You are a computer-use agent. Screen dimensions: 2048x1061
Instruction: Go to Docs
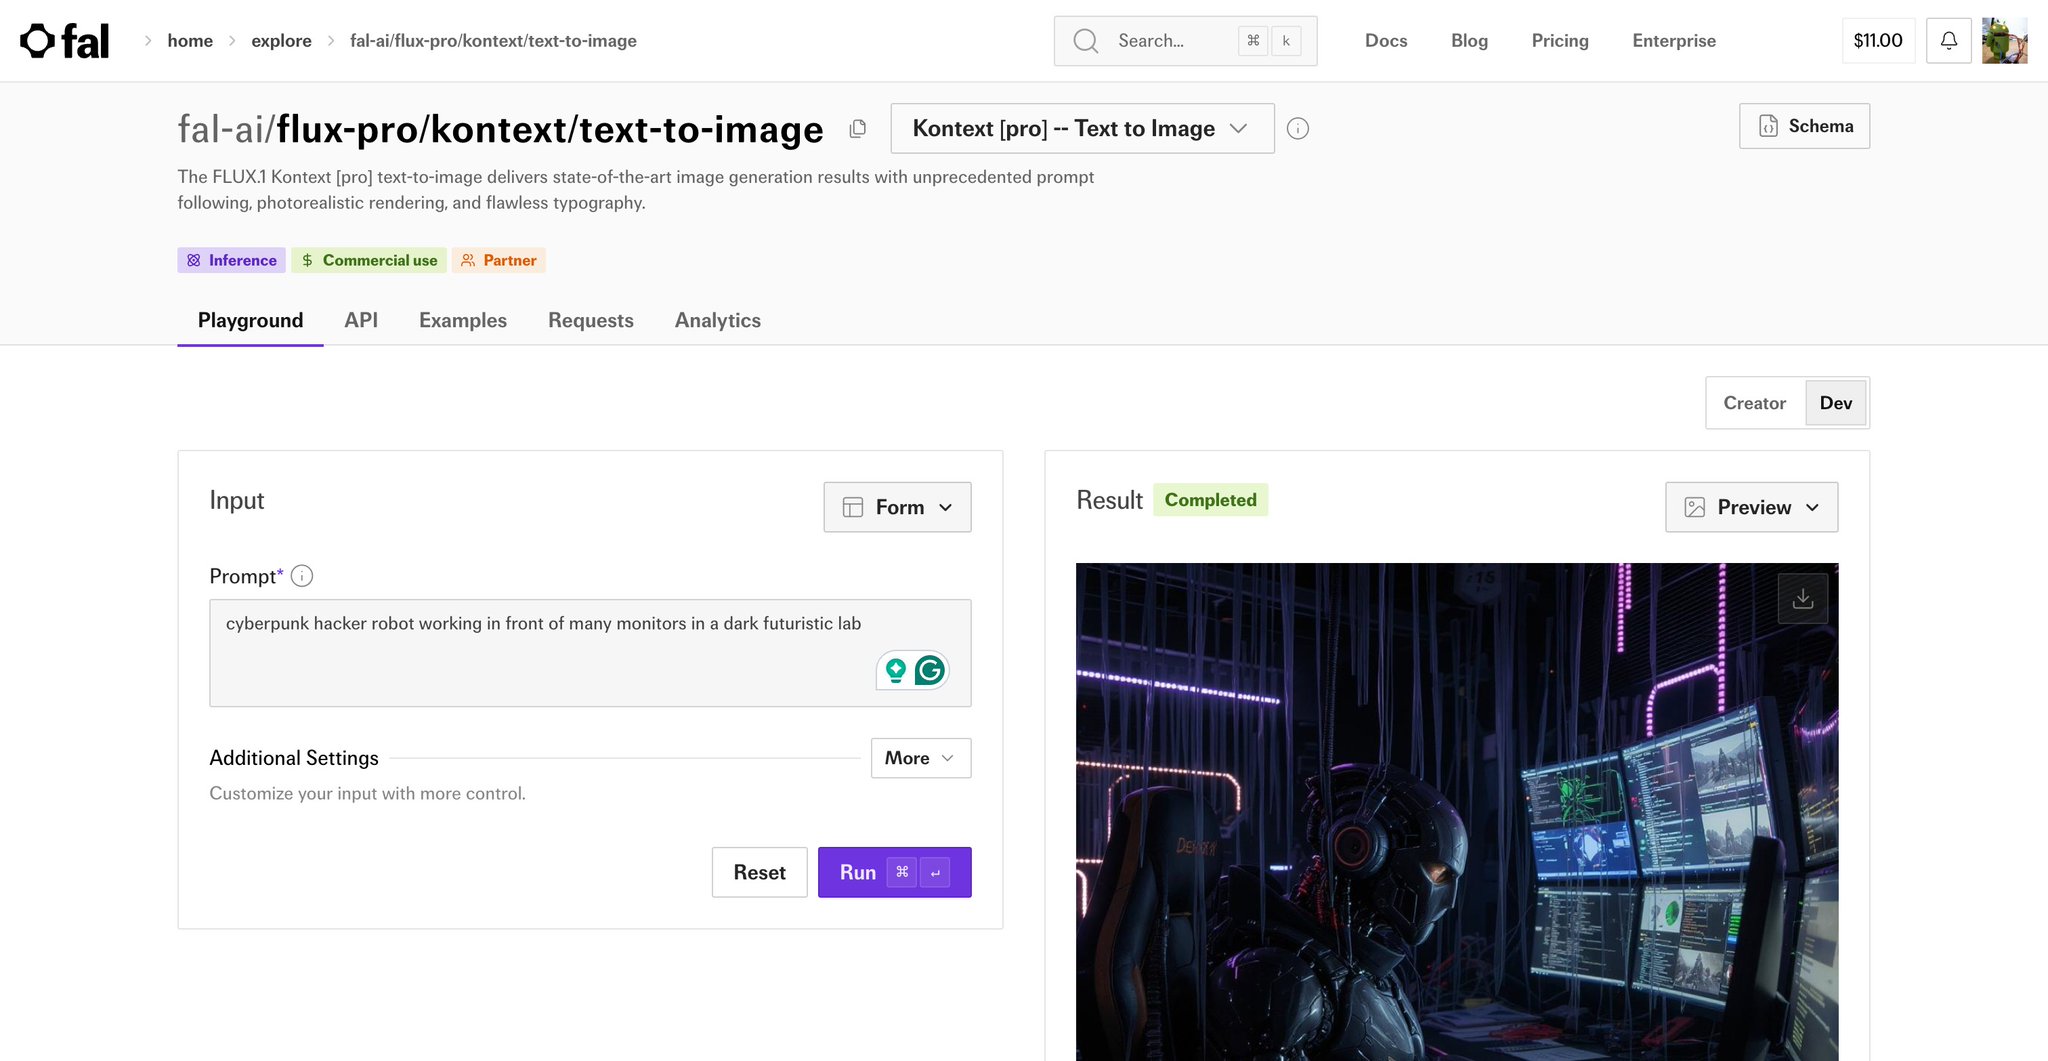point(1386,41)
